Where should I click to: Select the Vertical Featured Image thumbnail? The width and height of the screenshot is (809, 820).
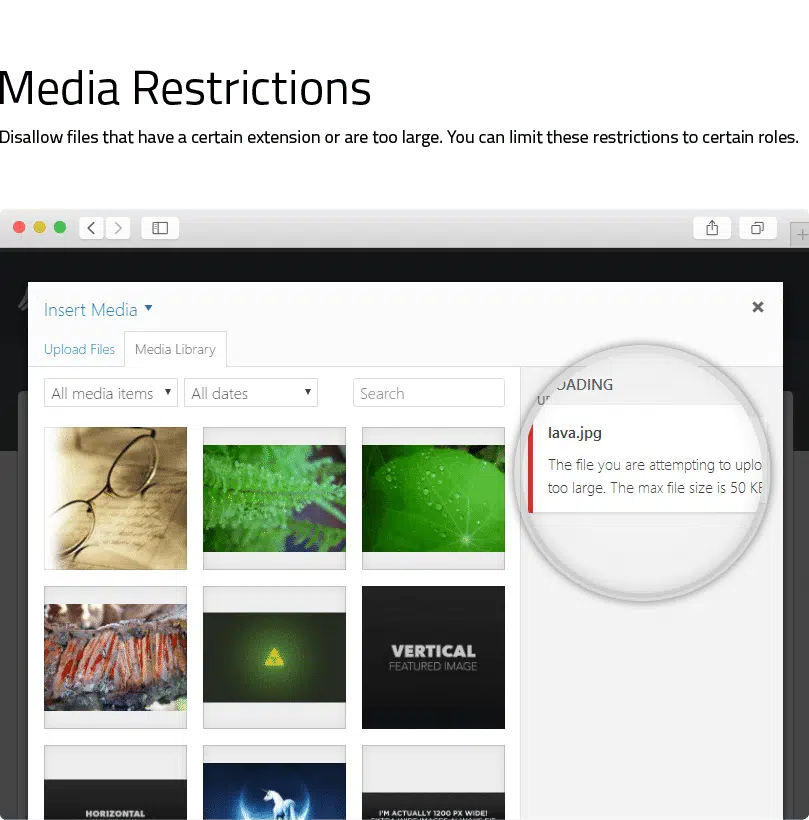click(x=434, y=657)
